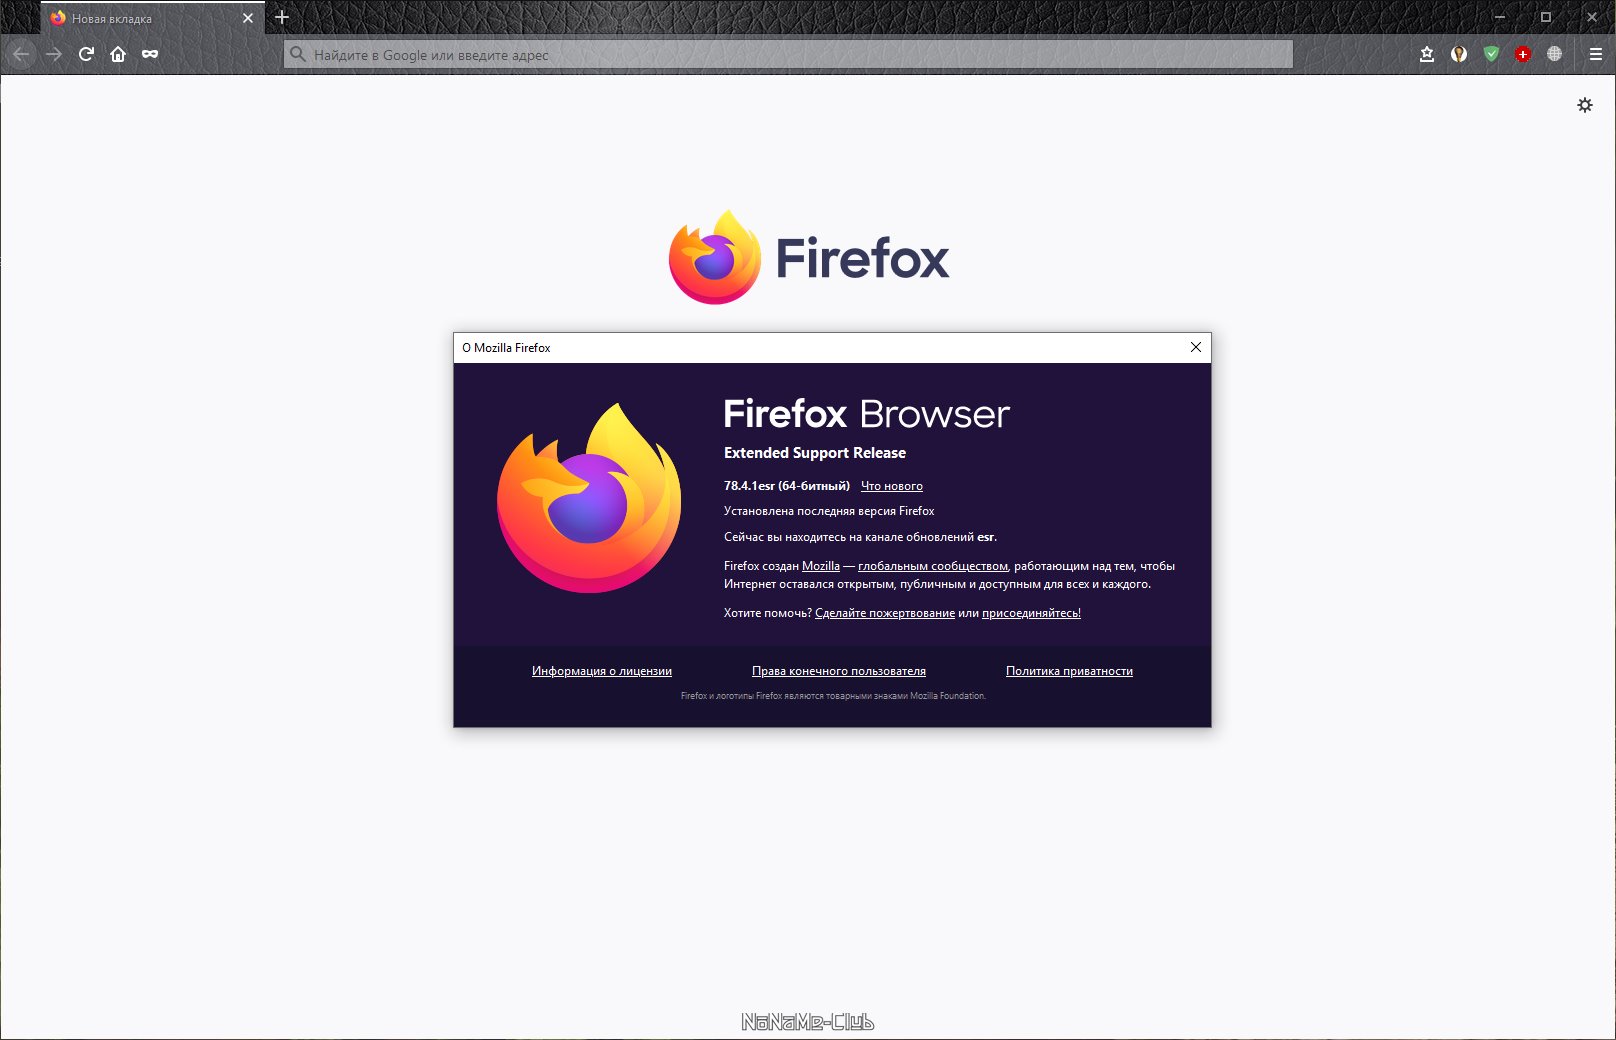Go forward with the forward arrow

[x=54, y=54]
